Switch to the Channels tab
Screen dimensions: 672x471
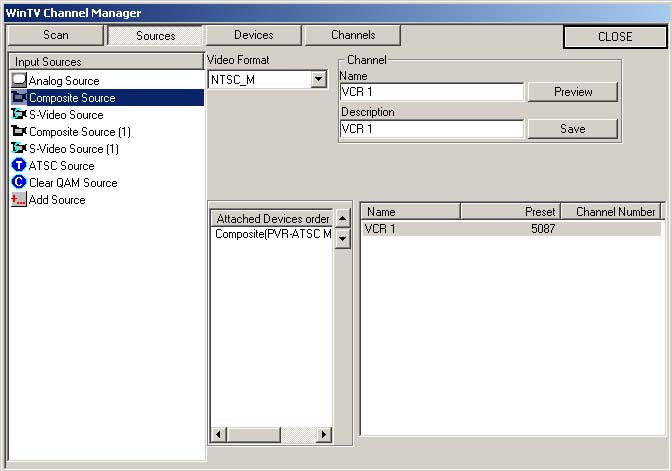(353, 35)
